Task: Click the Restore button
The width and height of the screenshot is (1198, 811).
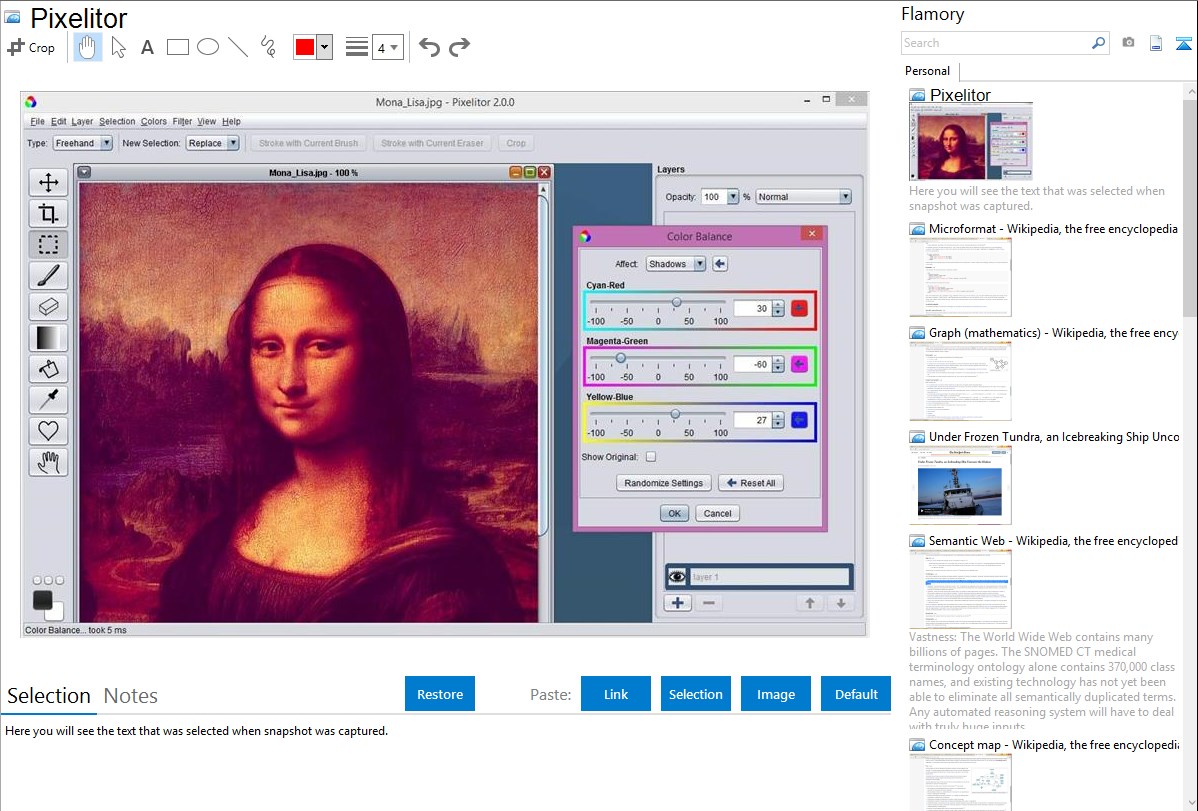Action: [440, 694]
